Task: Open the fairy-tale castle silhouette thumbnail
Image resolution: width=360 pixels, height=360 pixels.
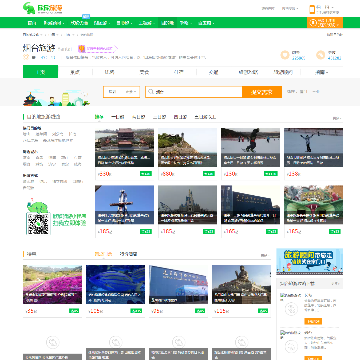Action: (x=187, y=205)
